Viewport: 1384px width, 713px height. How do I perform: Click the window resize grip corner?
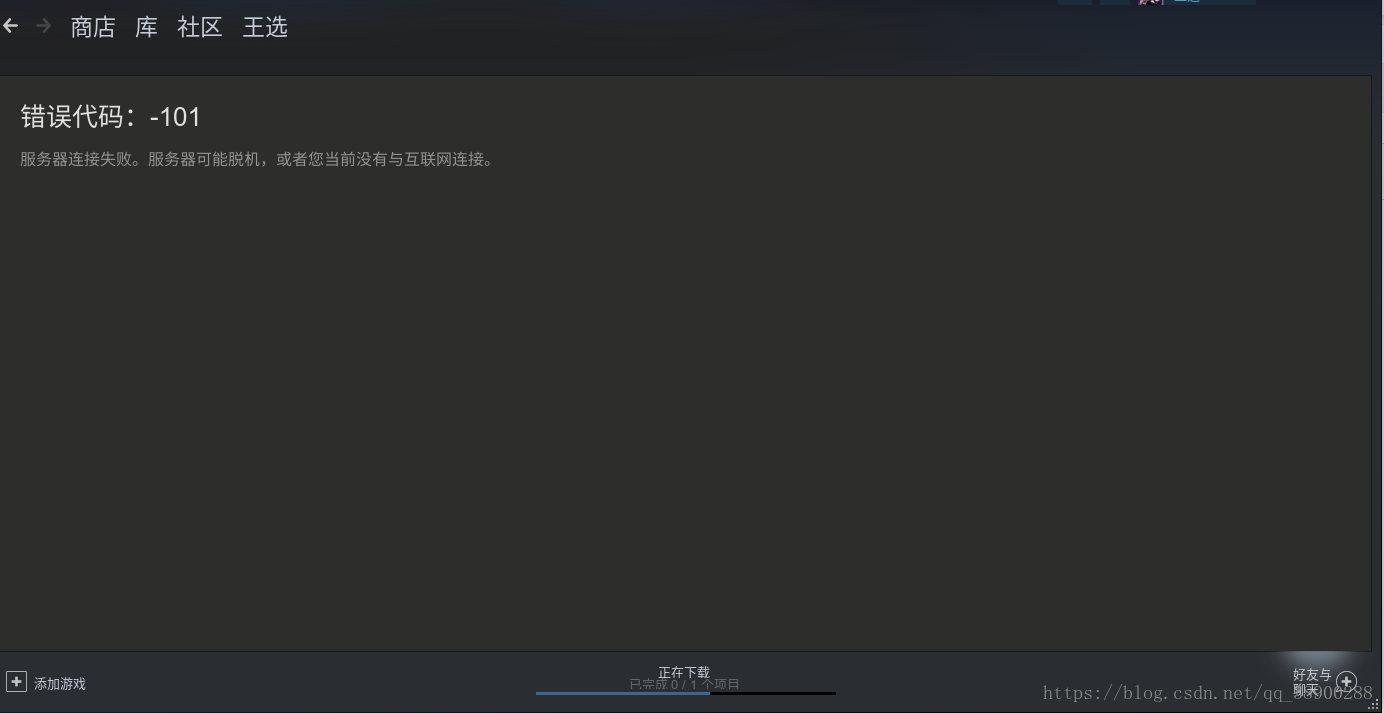pyautogui.click(x=1374, y=704)
